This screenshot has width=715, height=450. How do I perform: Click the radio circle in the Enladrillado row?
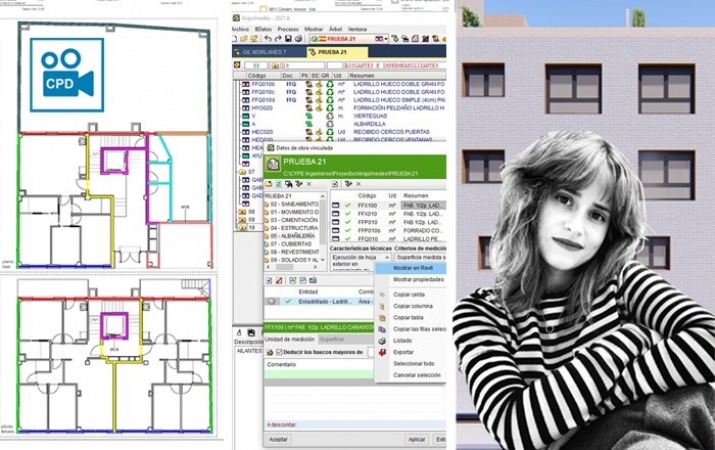tap(272, 301)
